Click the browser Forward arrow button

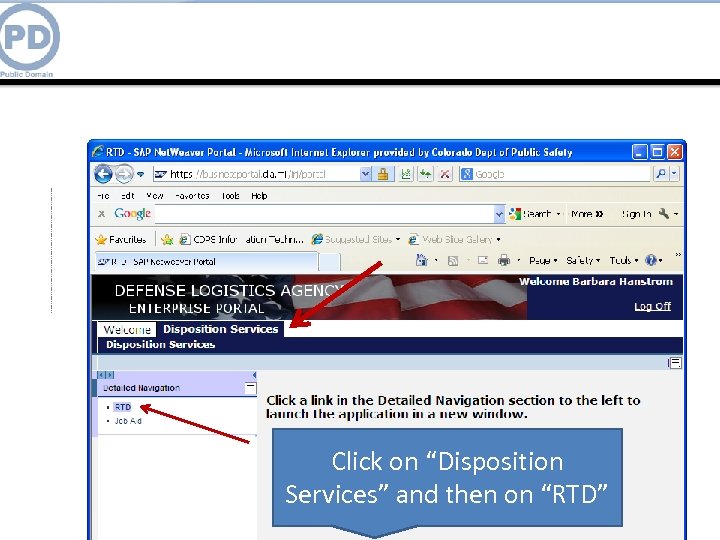[x=124, y=174]
